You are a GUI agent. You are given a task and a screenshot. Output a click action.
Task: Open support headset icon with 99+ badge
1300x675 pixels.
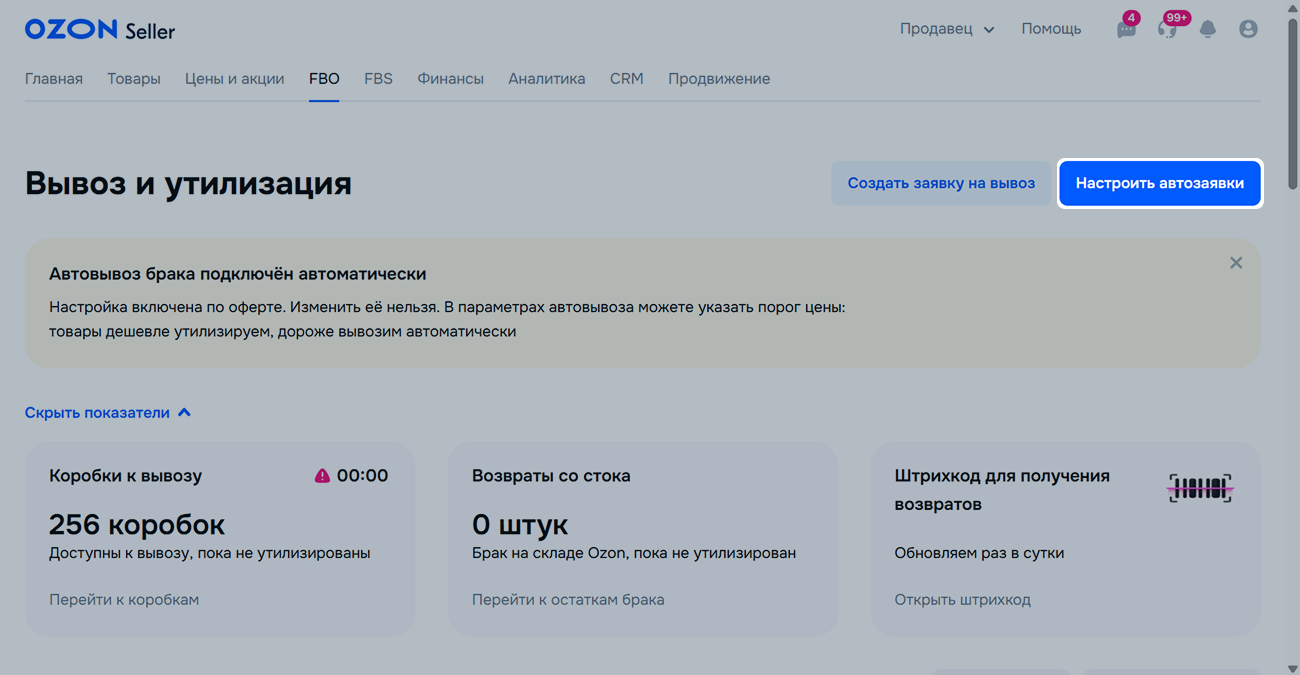[1167, 29]
